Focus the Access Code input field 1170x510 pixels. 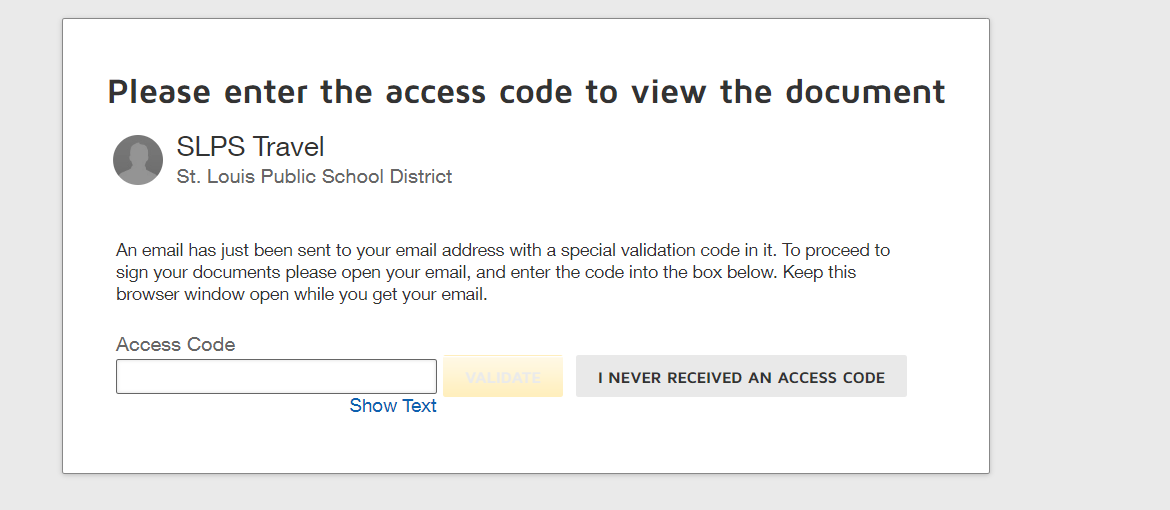click(x=276, y=377)
